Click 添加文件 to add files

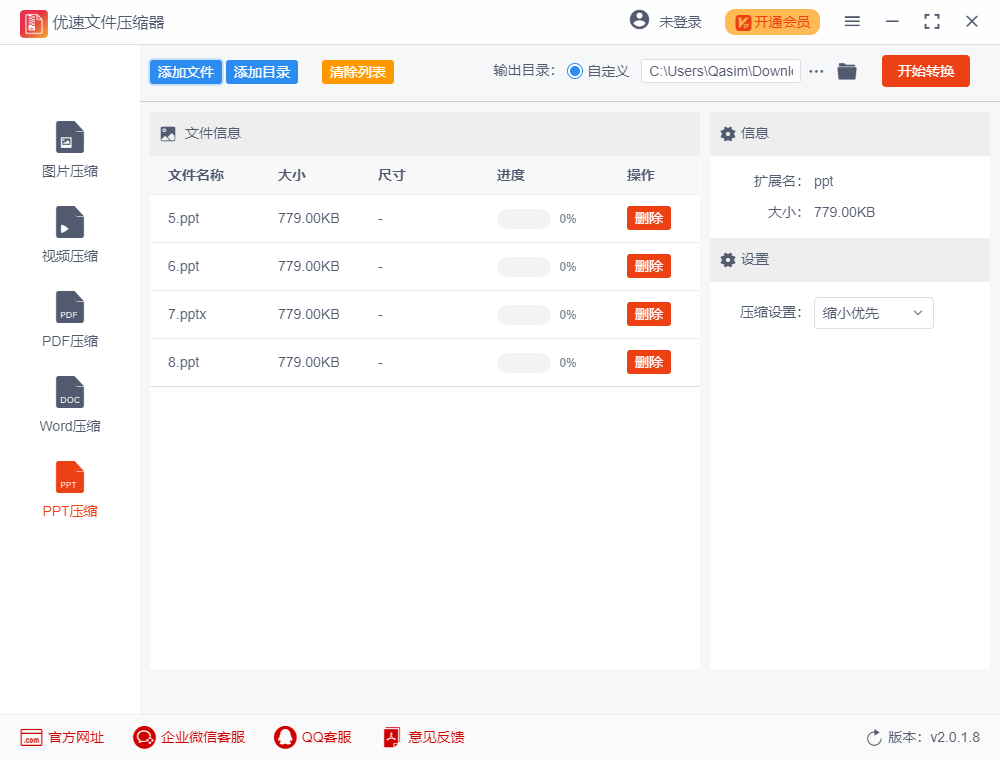[185, 71]
